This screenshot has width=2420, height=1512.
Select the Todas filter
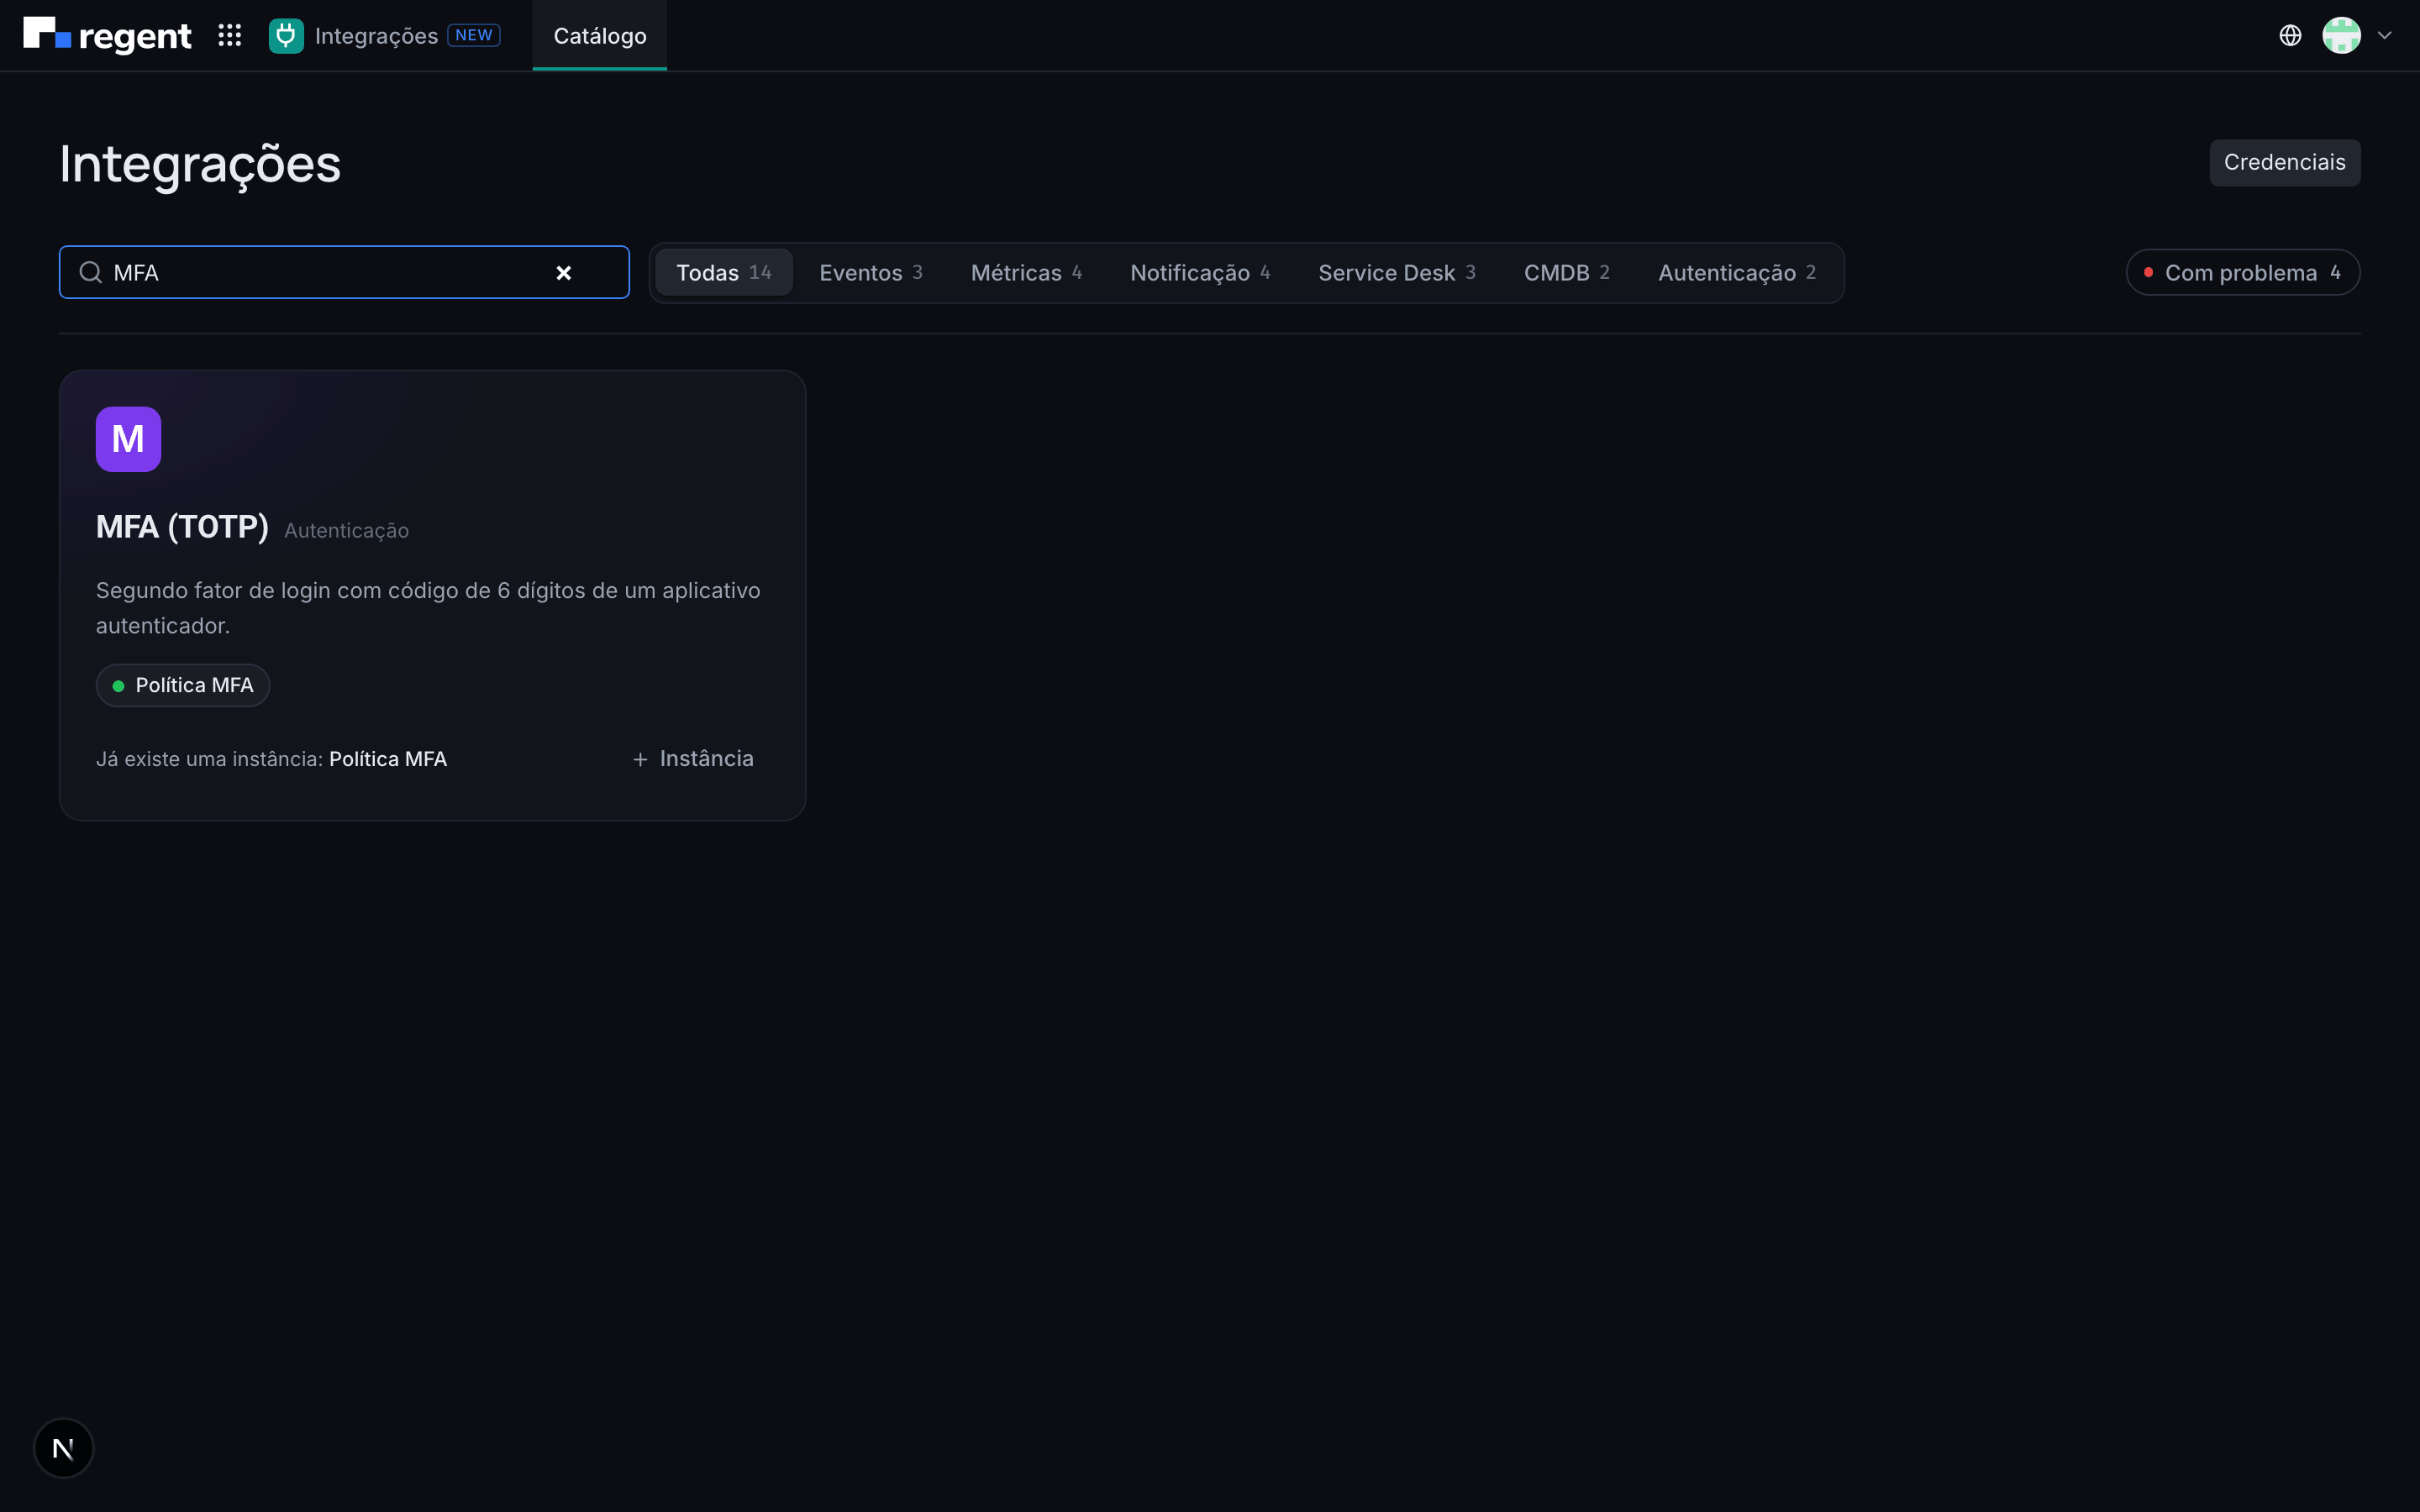pyautogui.click(x=723, y=272)
